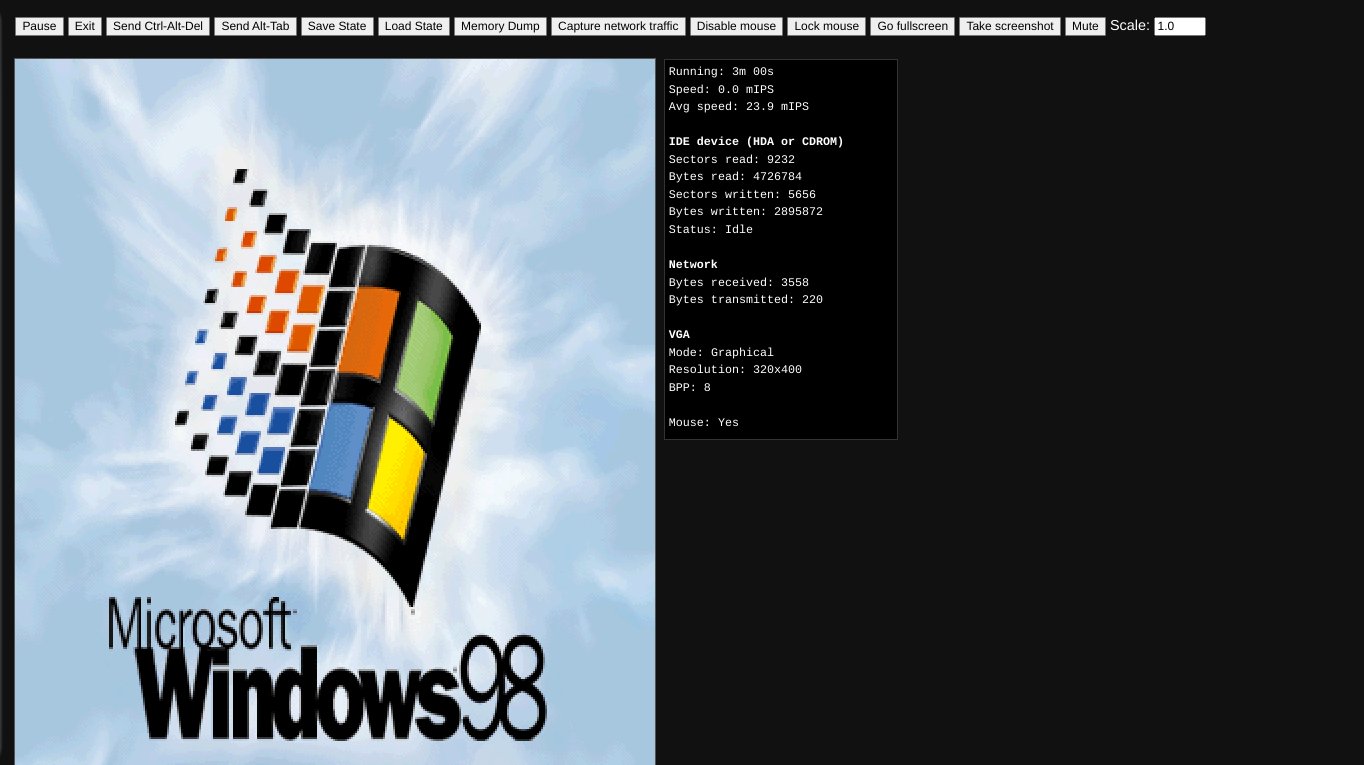Send Ctrl-Alt-Del to the emulated machine
This screenshot has width=1364, height=765.
(158, 26)
